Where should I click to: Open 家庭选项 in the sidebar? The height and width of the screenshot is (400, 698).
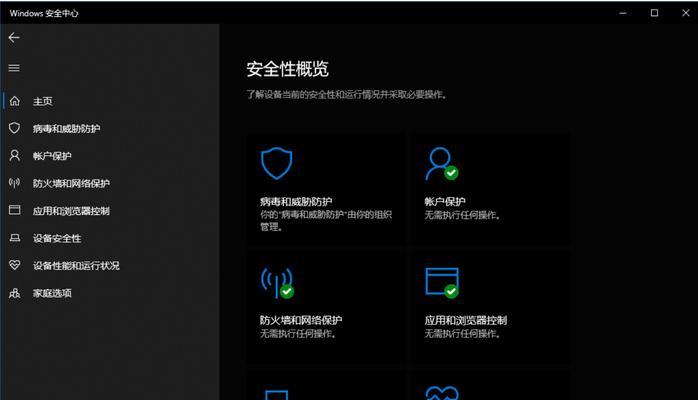tap(52, 293)
